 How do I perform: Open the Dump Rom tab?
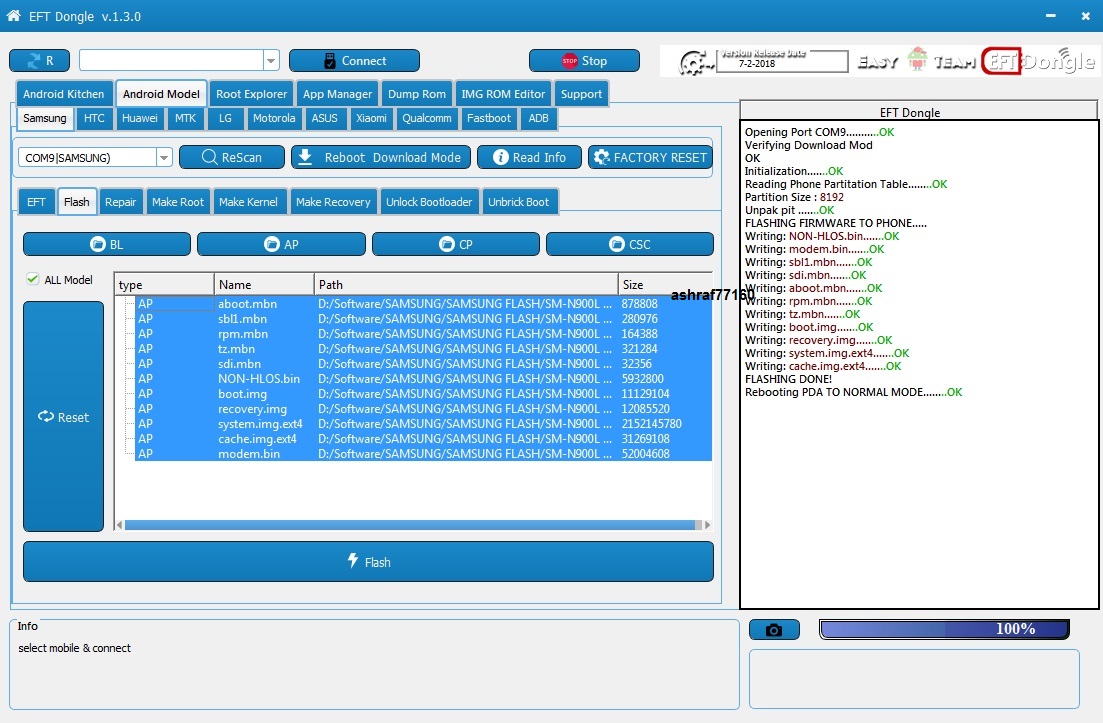pyautogui.click(x=416, y=94)
